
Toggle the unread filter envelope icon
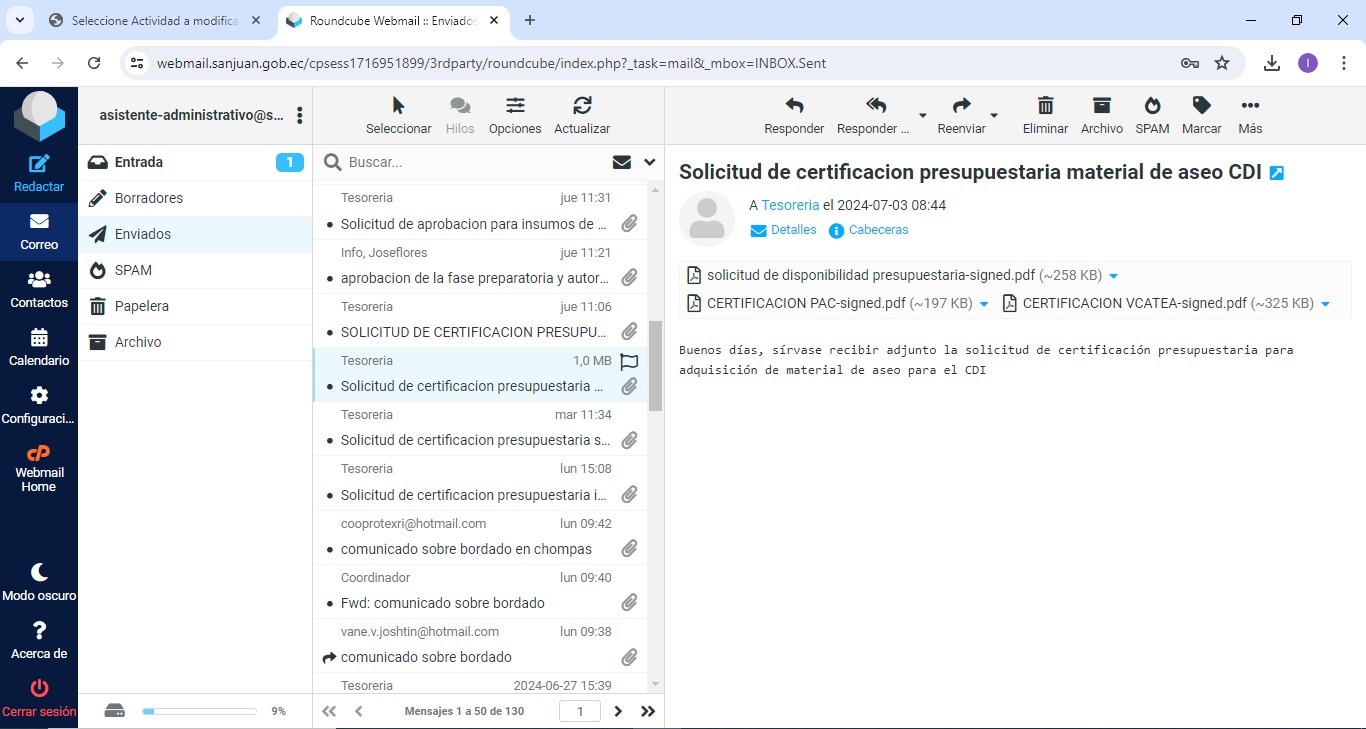pos(622,162)
